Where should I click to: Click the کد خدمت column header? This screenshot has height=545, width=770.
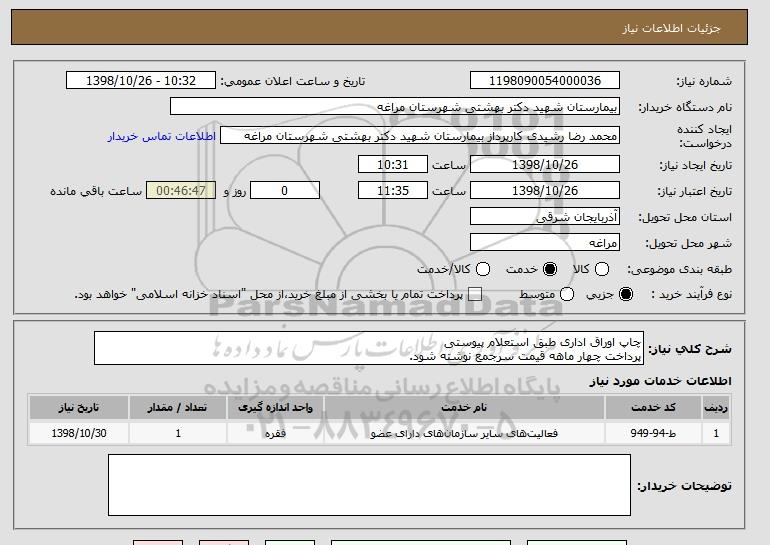(654, 408)
